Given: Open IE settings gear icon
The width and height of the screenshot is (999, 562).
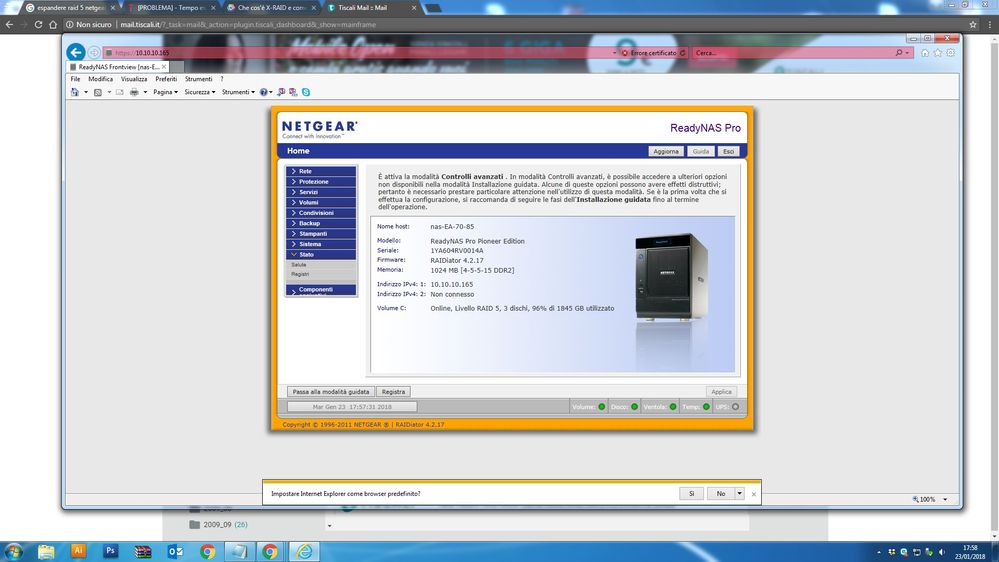Looking at the screenshot, I should [950, 53].
